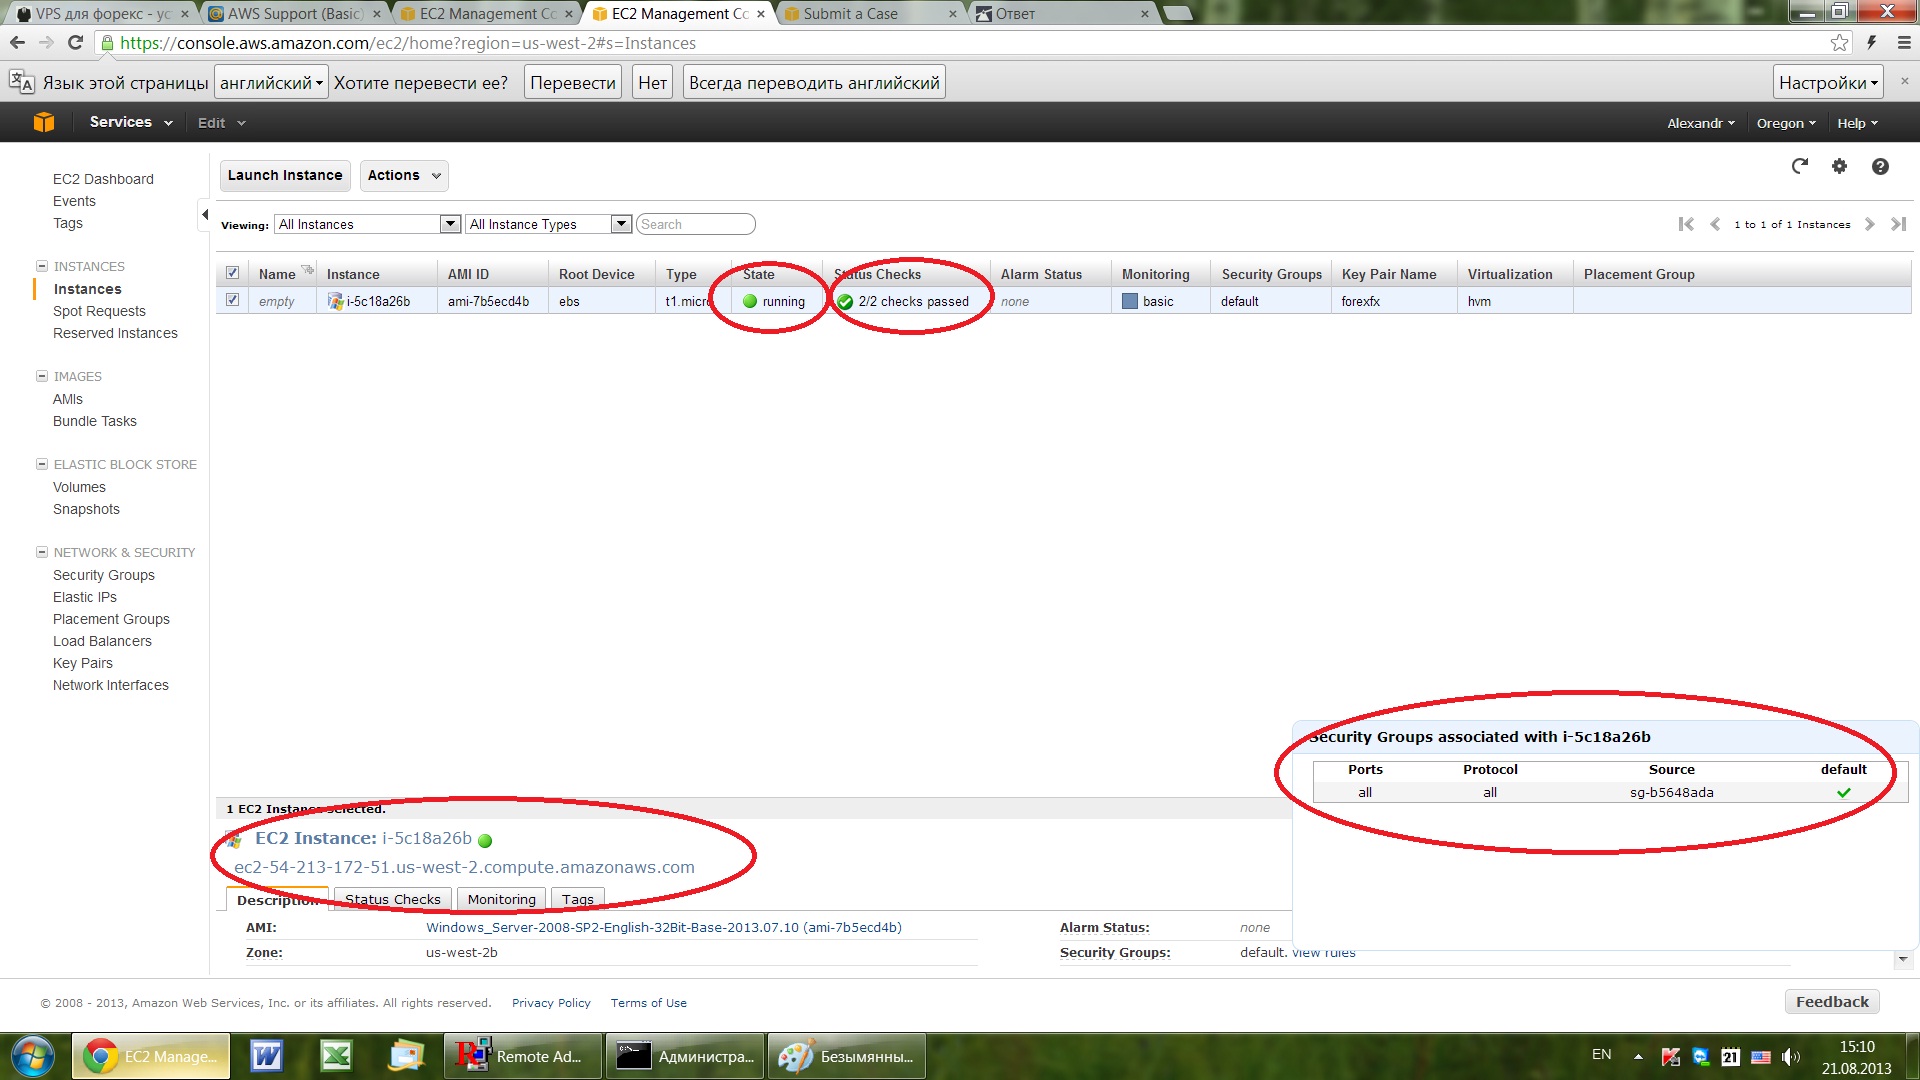Toggle the select-all instances checkbox
Viewport: 1920px width, 1080px height.
233,273
